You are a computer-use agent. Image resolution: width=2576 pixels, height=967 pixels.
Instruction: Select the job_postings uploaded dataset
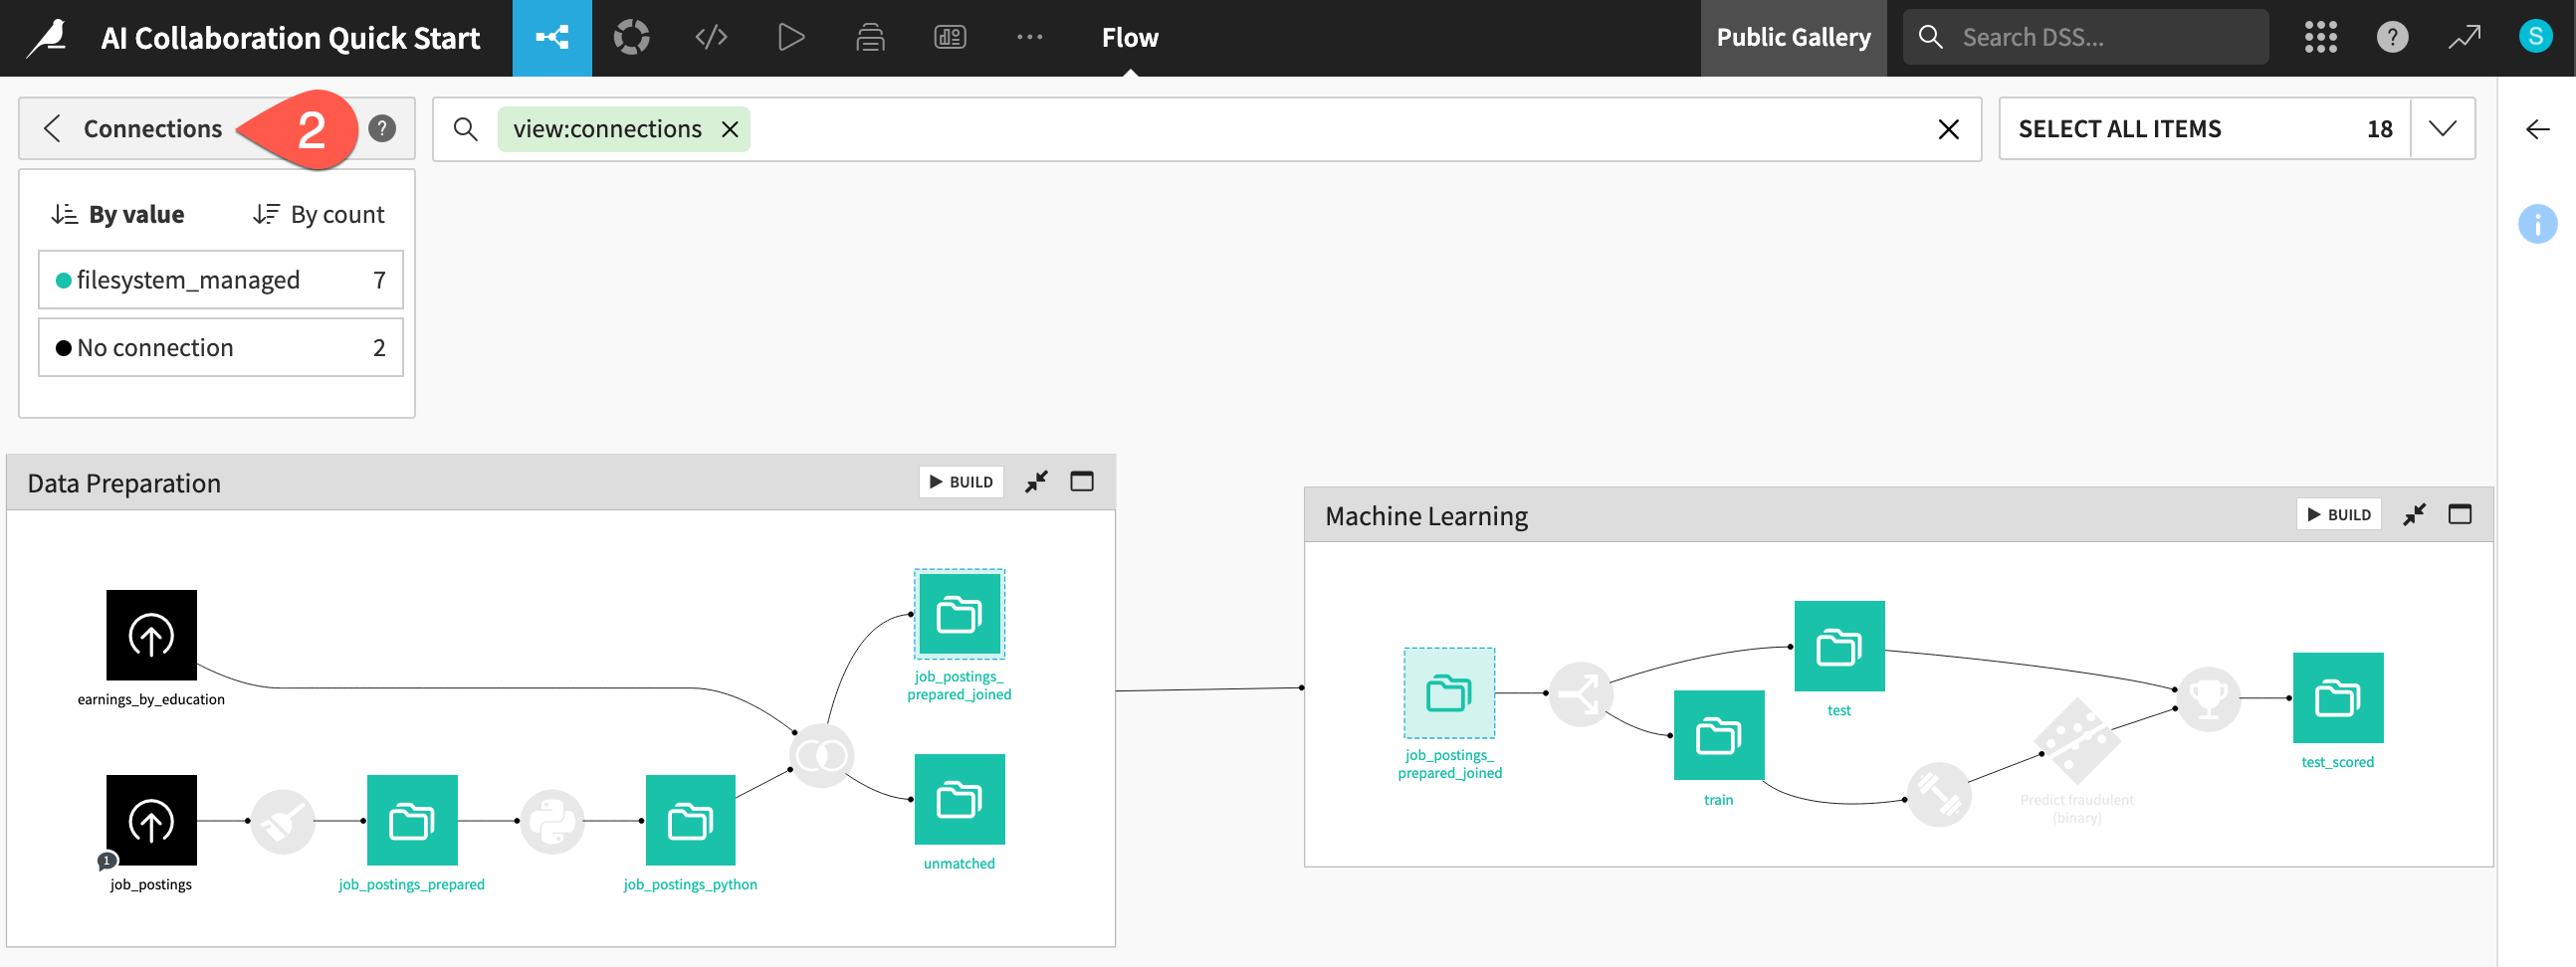(151, 820)
